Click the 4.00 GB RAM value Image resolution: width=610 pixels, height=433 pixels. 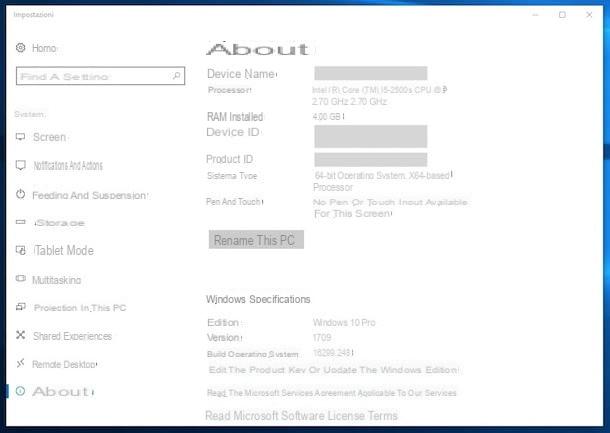click(x=328, y=116)
